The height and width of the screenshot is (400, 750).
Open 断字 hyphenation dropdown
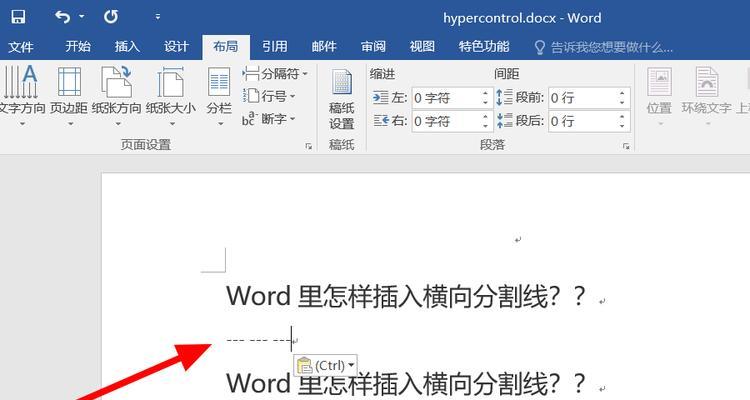[269, 119]
